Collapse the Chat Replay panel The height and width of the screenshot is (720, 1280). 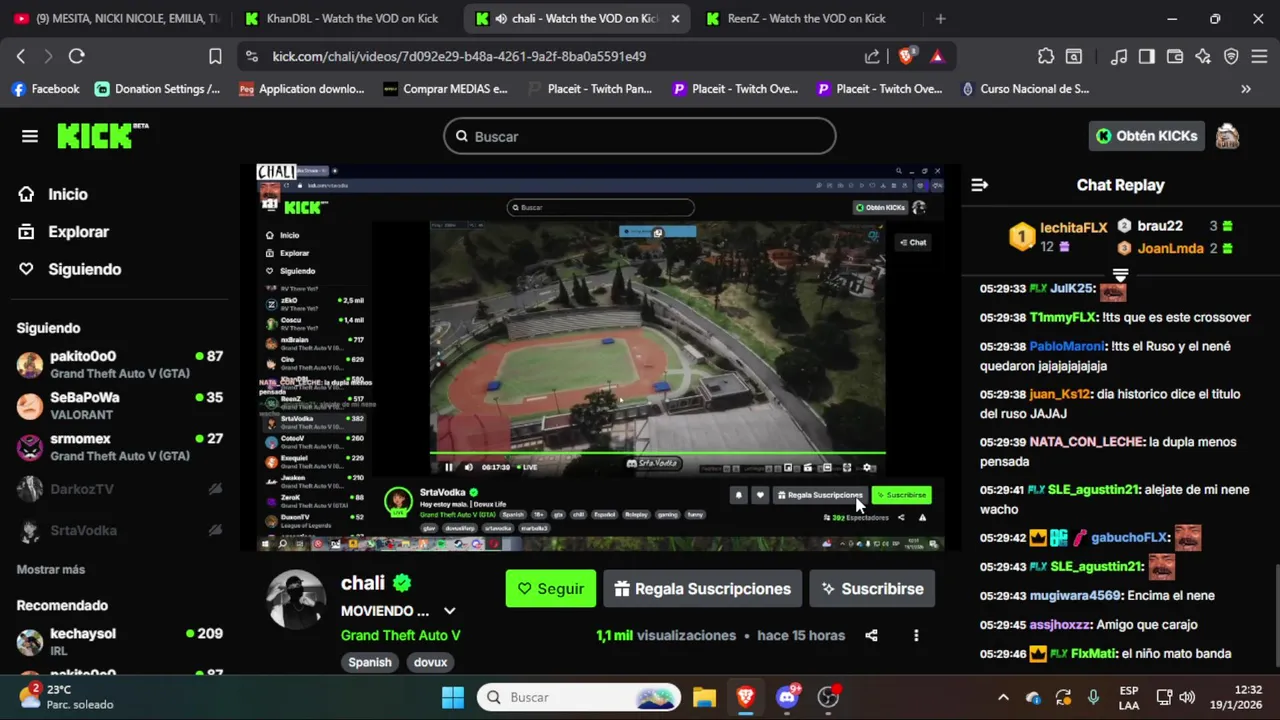(x=980, y=185)
